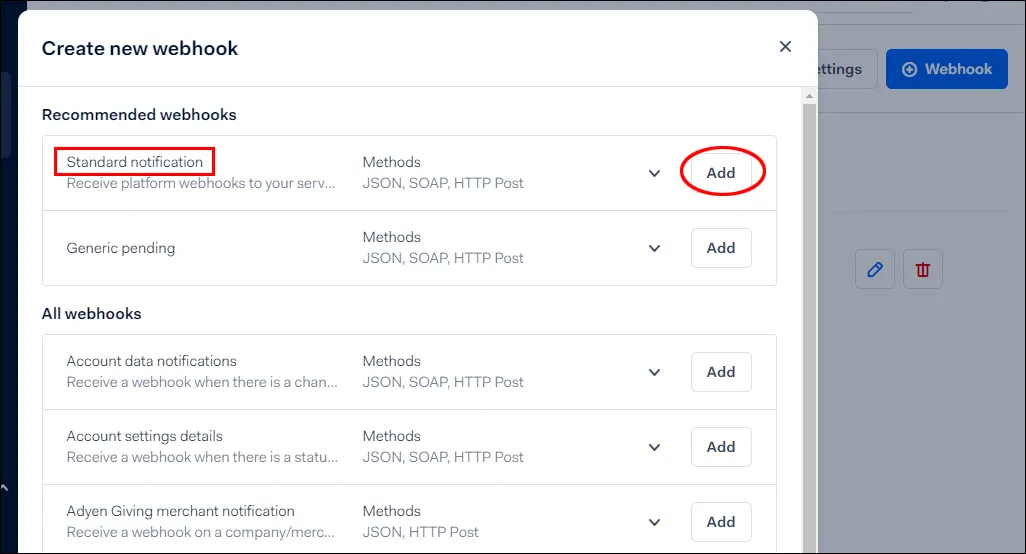Viewport: 1026px width, 554px height.
Task: Click the sidebar collapse caret icon
Action: tap(5, 488)
